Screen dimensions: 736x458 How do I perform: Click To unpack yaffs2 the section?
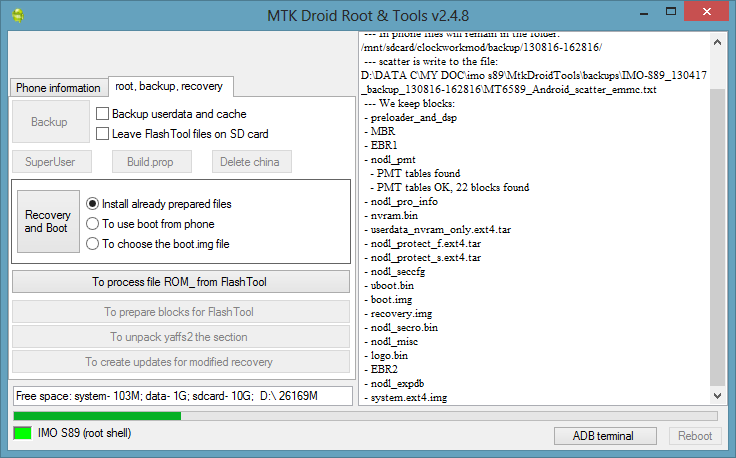pyautogui.click(x=181, y=337)
